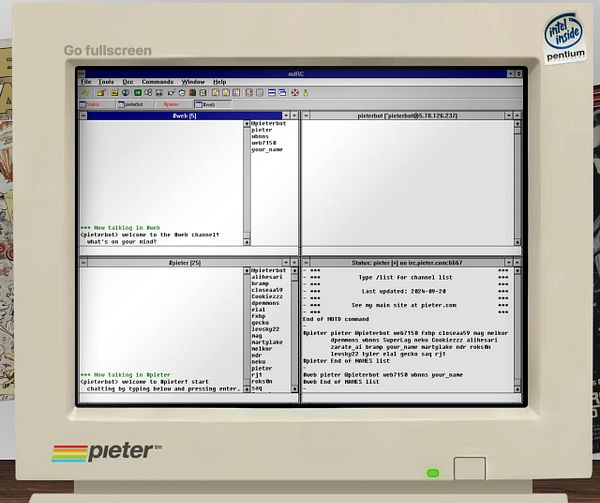The height and width of the screenshot is (503, 600).
Task: Click the Connect lightning icon in the mIRC toolbar
Action: click(x=85, y=93)
